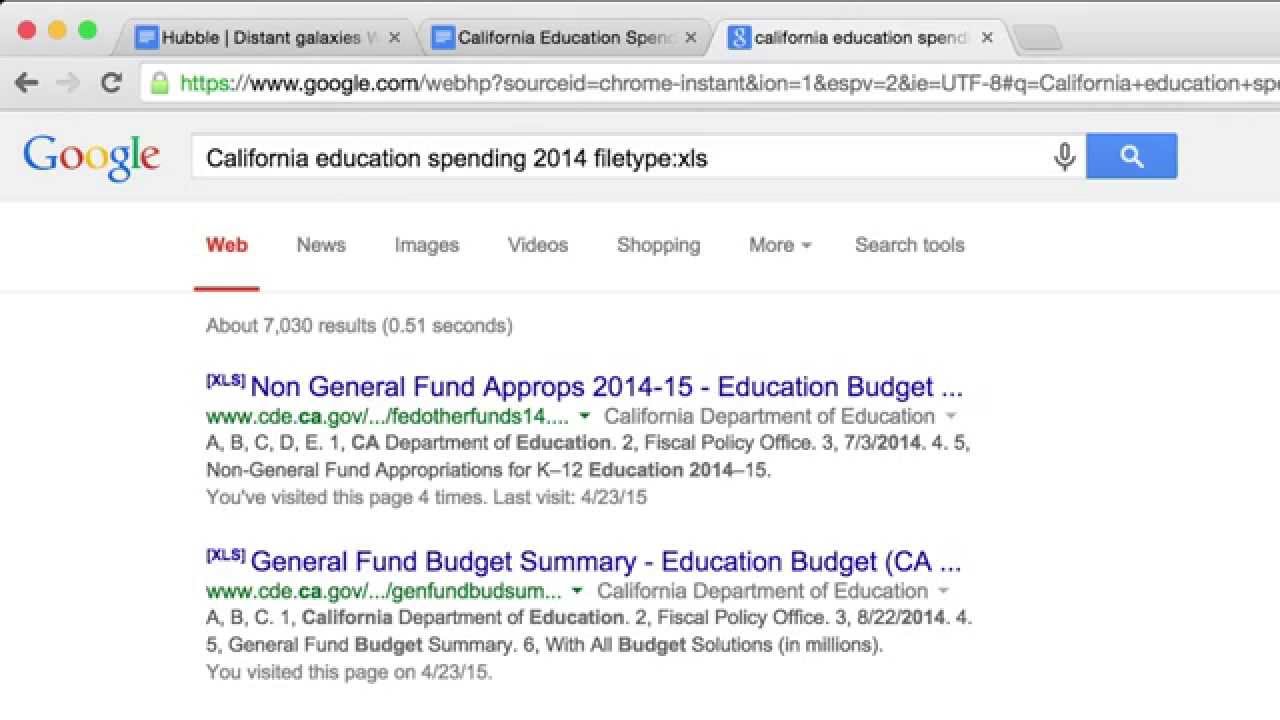Image resolution: width=1280 pixels, height=720 pixels.
Task: Close the California Education Spending docs tab
Action: coord(690,38)
